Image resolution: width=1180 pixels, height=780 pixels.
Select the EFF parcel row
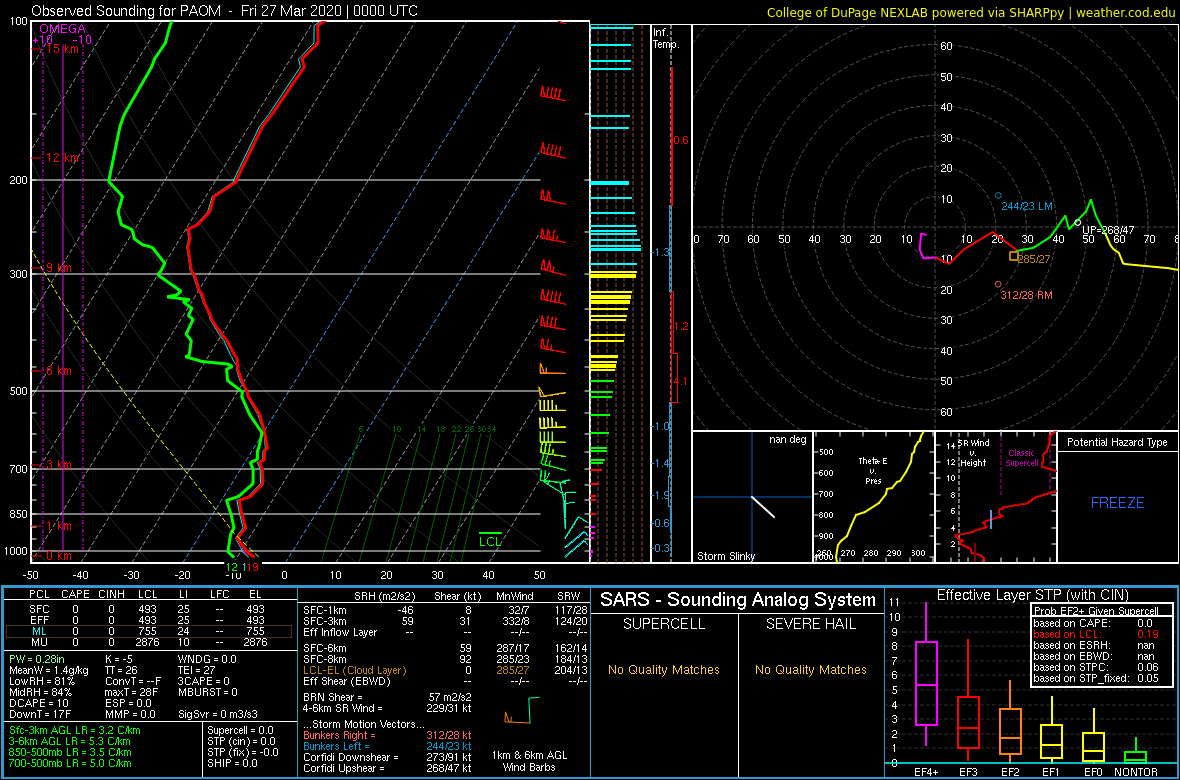click(x=149, y=620)
